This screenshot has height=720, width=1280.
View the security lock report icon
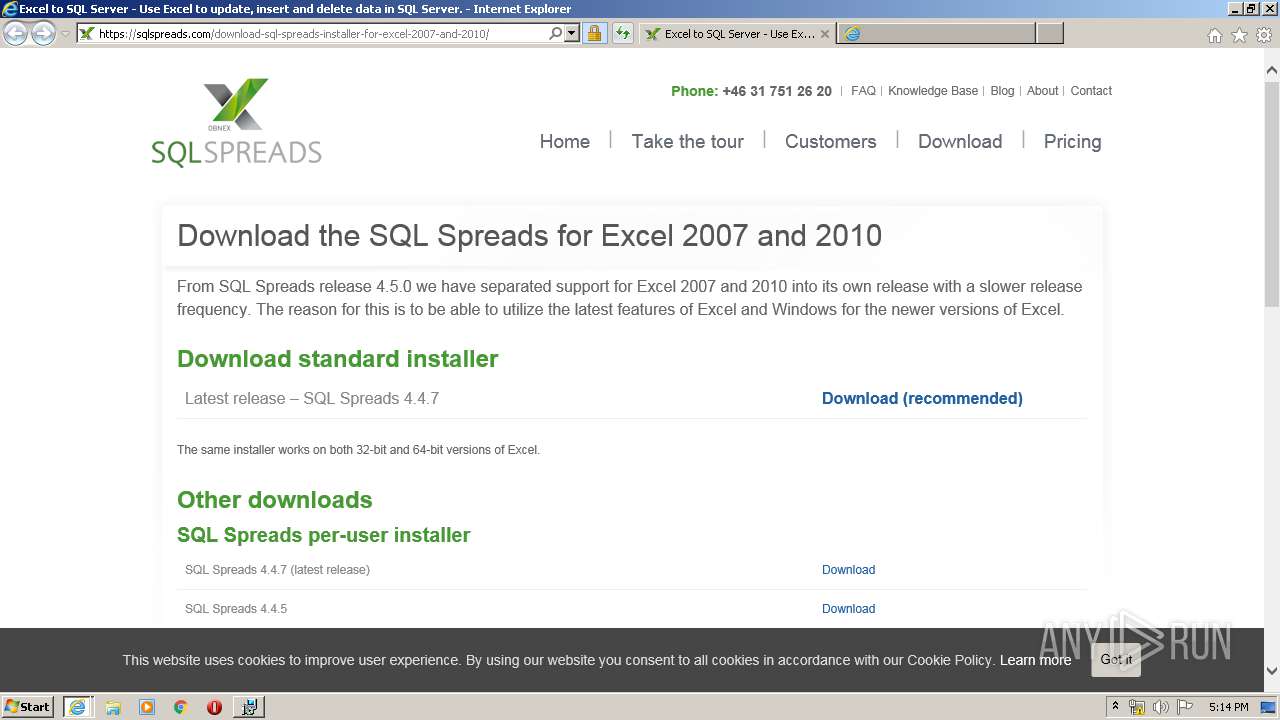pyautogui.click(x=594, y=33)
